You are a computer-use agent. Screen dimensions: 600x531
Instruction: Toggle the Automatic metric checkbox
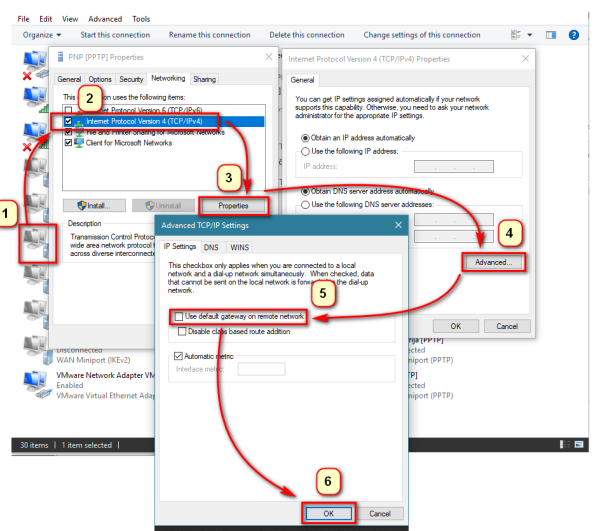click(x=178, y=355)
